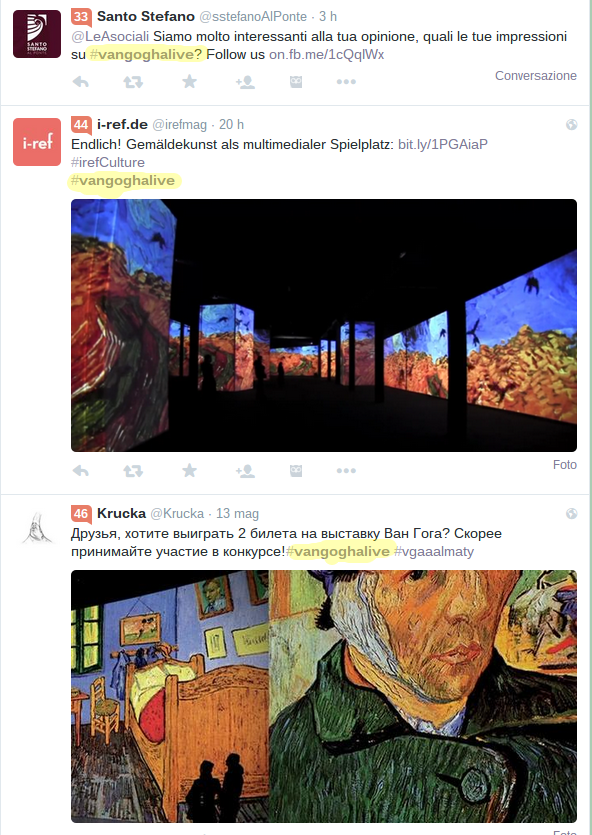This screenshot has height=835, width=592.
Task: Open the on.fb.me/1cQqlWx link
Action: point(326,54)
